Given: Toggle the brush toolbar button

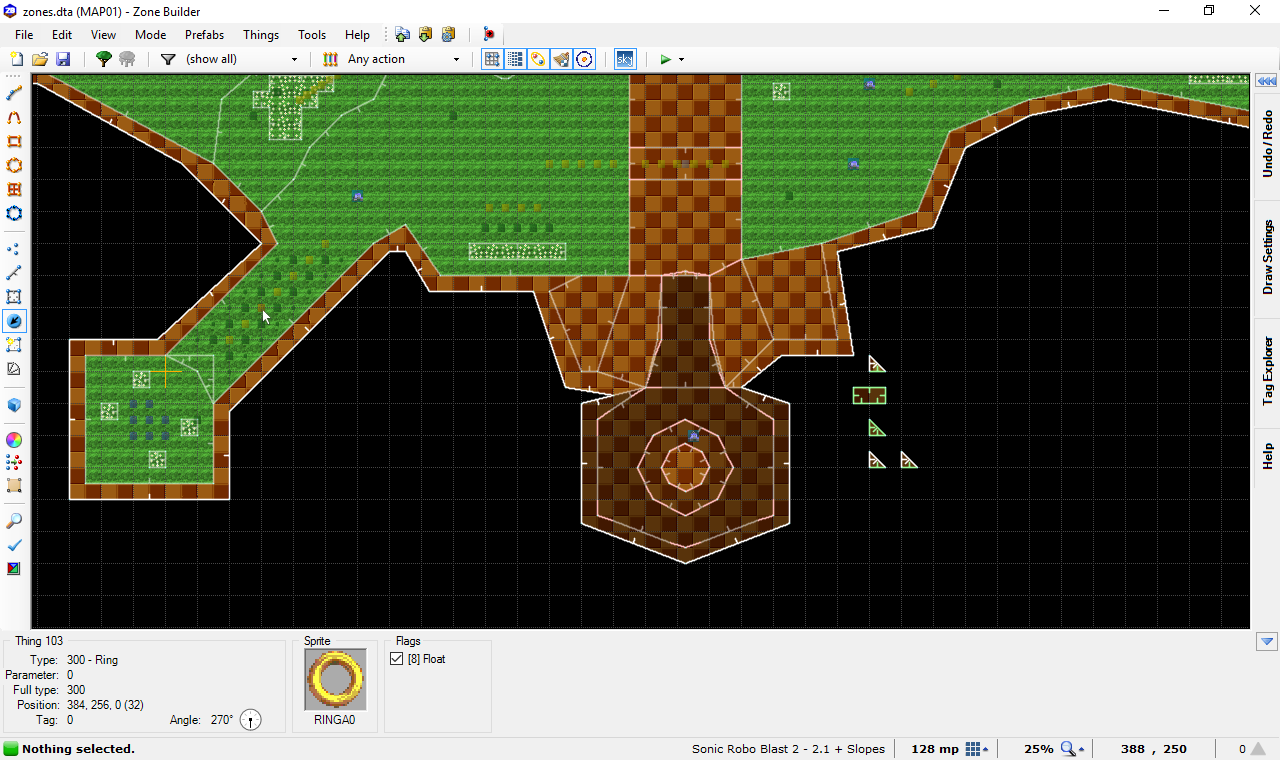Looking at the screenshot, I should (561, 59).
